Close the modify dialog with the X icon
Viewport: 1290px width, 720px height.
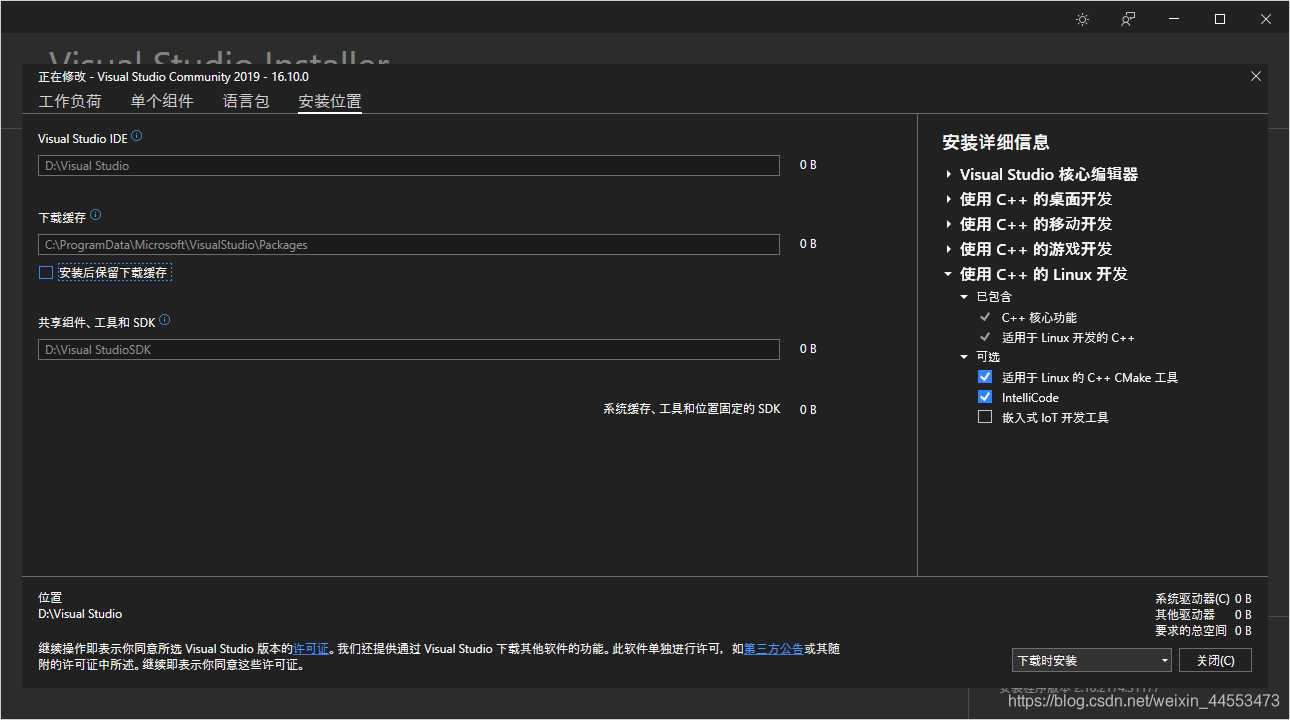pos(1256,76)
